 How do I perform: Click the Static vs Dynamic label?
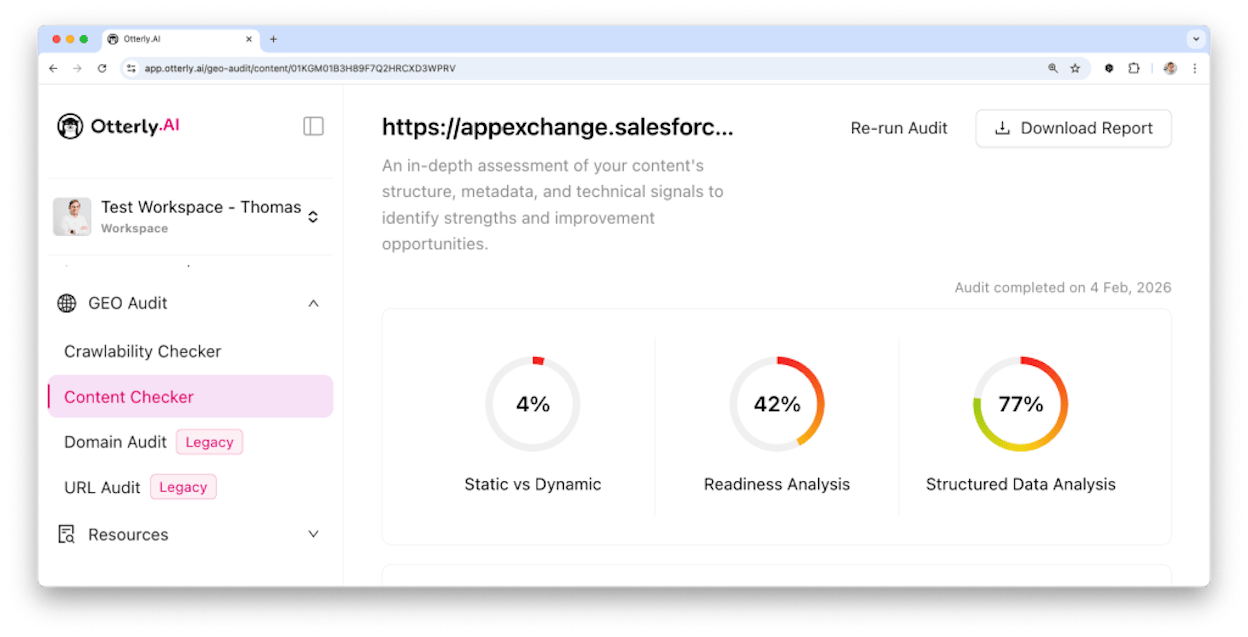533,484
